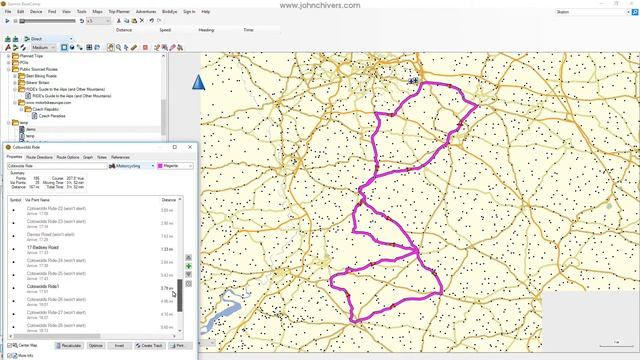This screenshot has width=640, height=360.
Task: Select the Select arrow tool
Action: [126, 48]
